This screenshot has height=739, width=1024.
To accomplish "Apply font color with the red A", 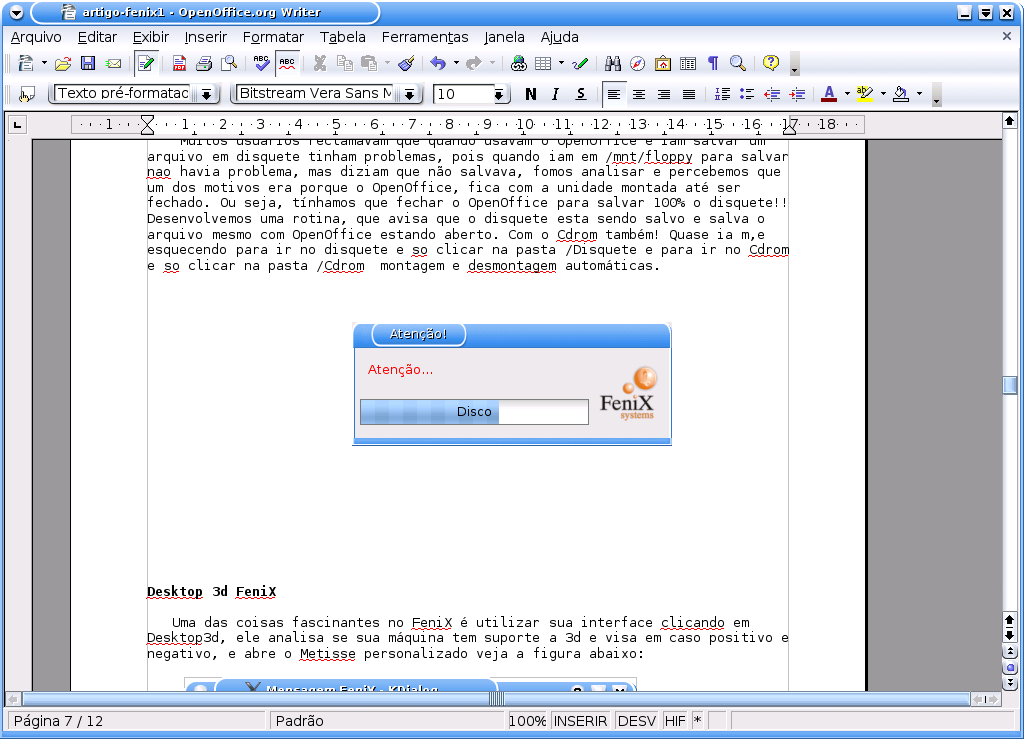I will (x=829, y=95).
